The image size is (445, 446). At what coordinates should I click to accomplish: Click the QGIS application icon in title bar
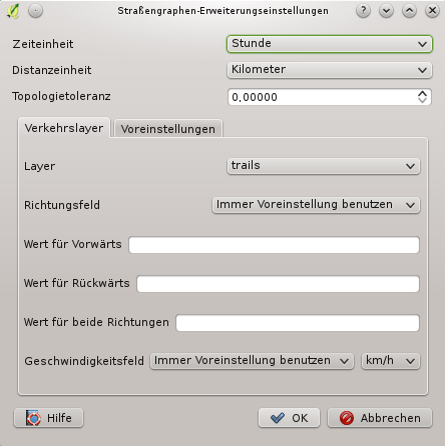13,11
